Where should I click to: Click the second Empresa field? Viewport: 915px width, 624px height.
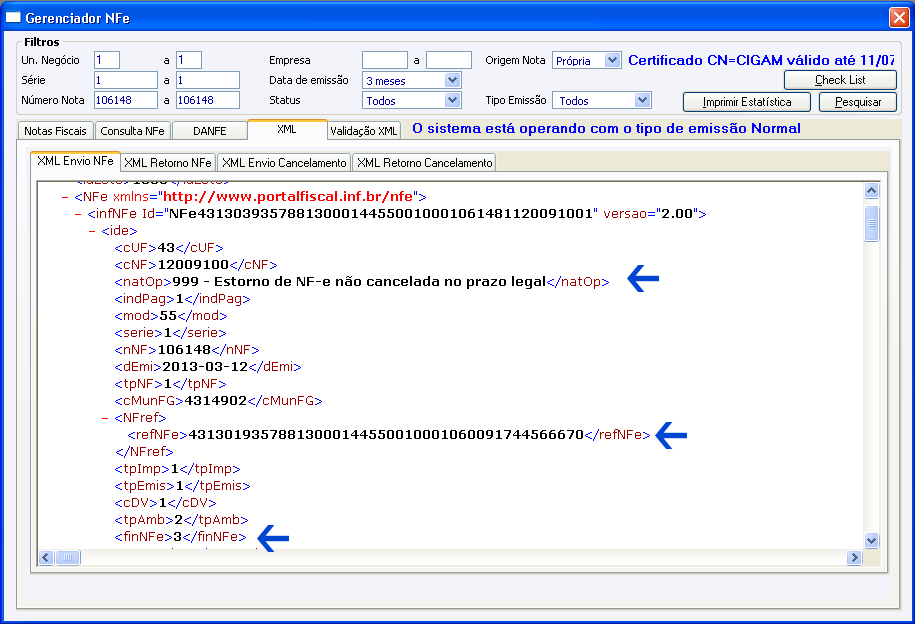point(449,60)
